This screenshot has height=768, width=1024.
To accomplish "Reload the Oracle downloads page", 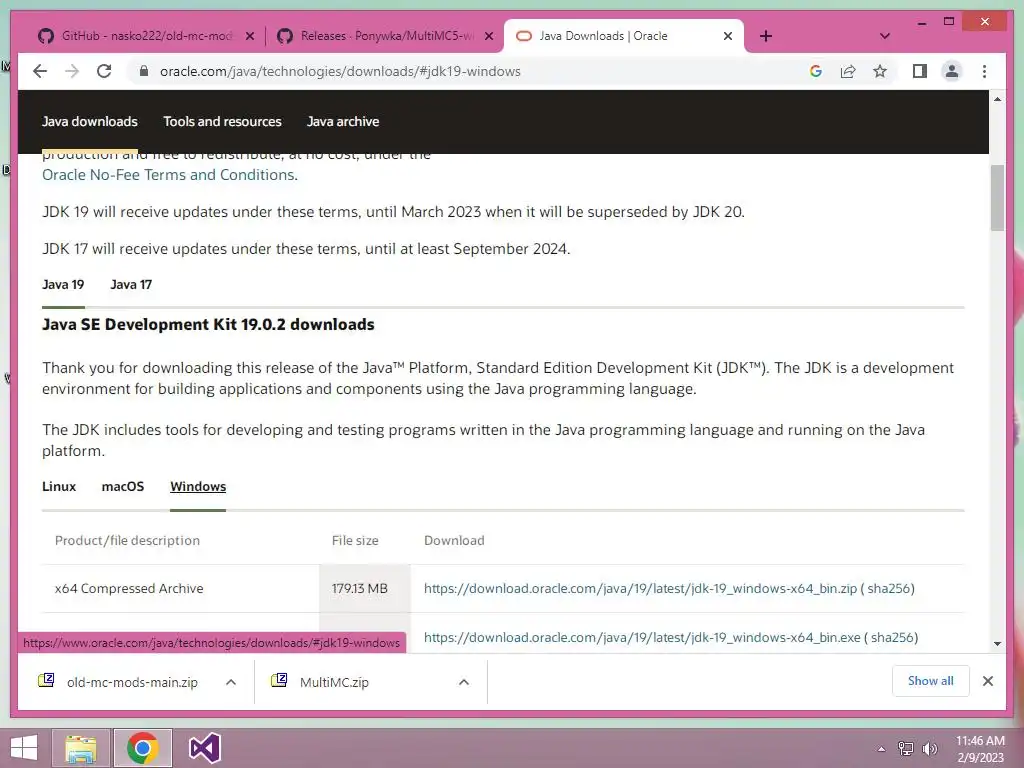I will (x=104, y=71).
